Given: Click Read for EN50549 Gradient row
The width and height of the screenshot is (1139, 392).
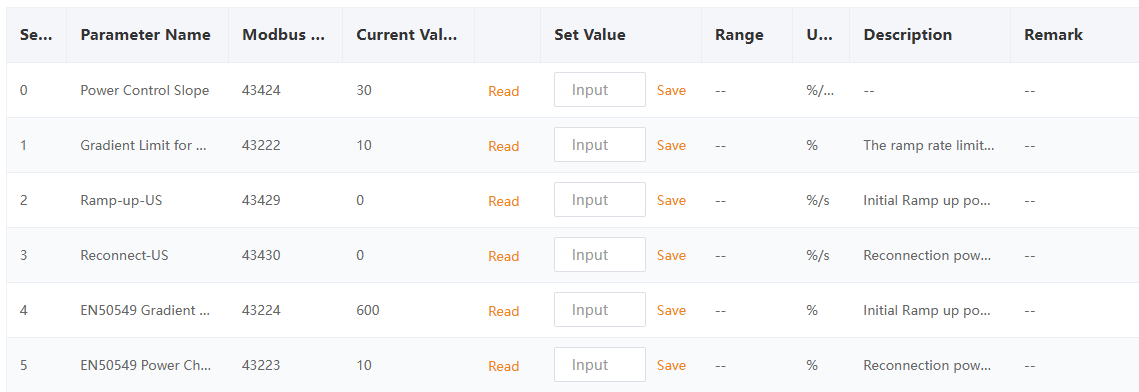Looking at the screenshot, I should coord(503,311).
